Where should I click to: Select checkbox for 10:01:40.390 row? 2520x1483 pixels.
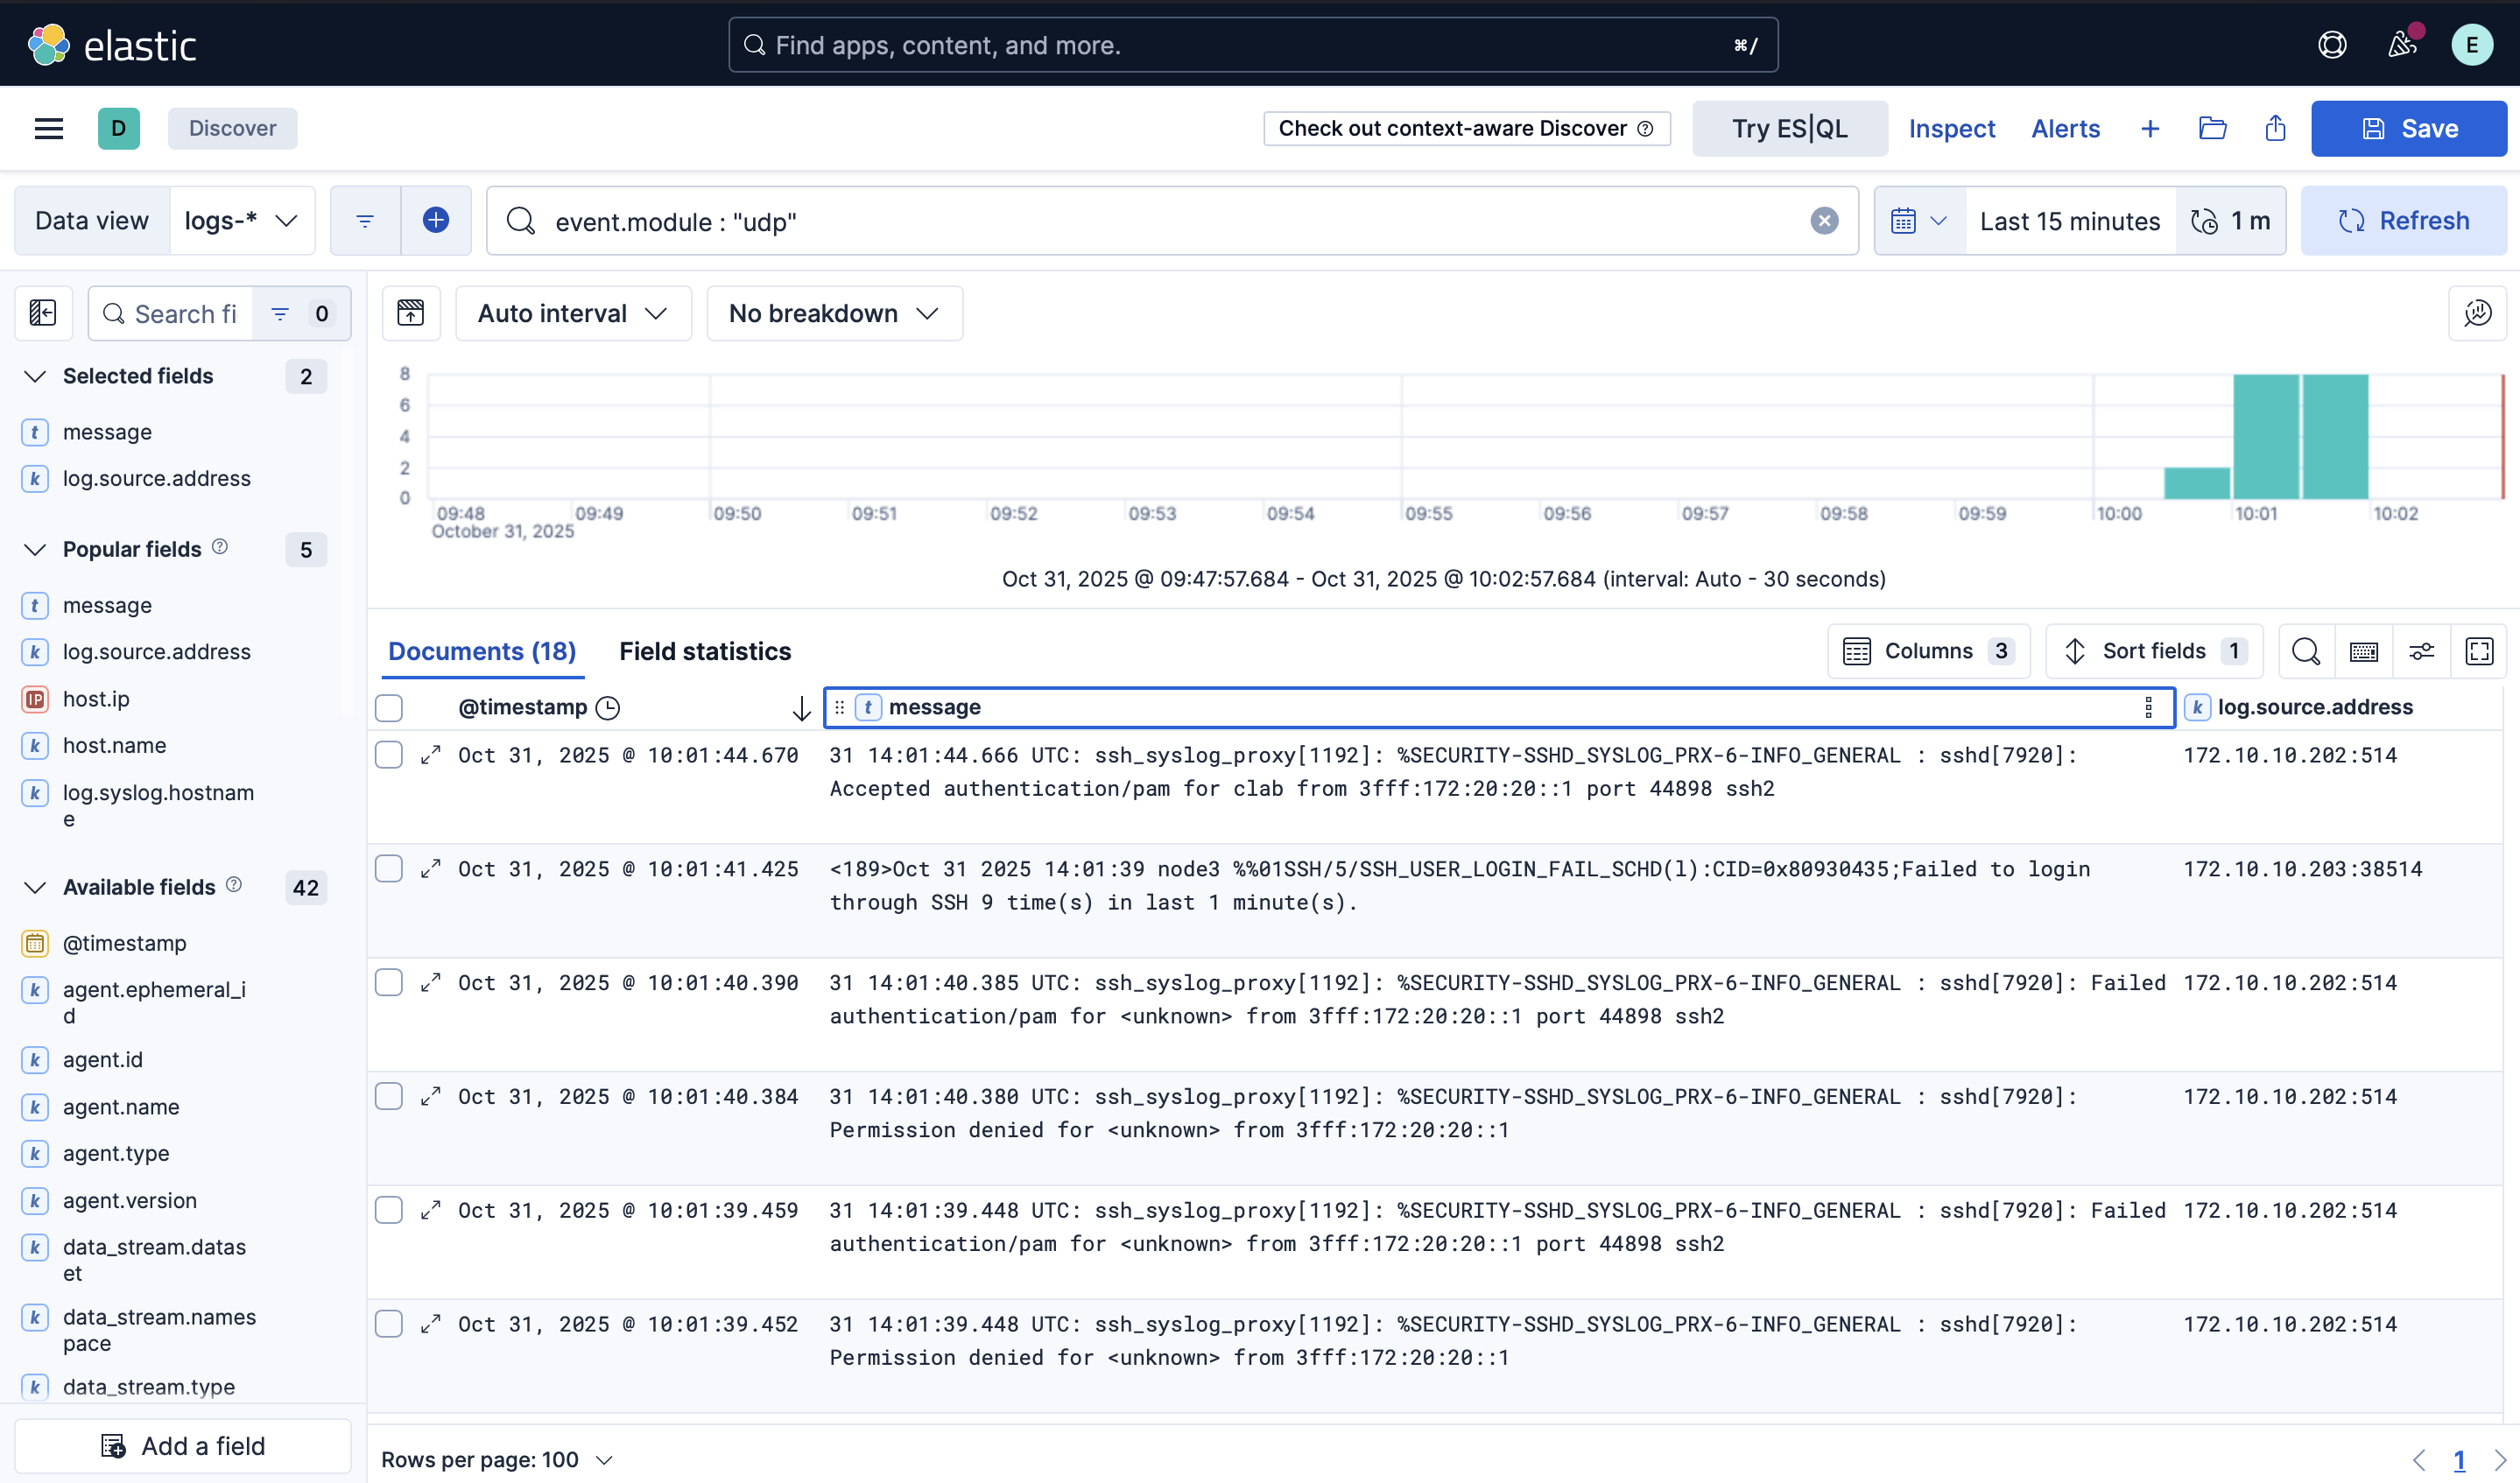click(389, 983)
